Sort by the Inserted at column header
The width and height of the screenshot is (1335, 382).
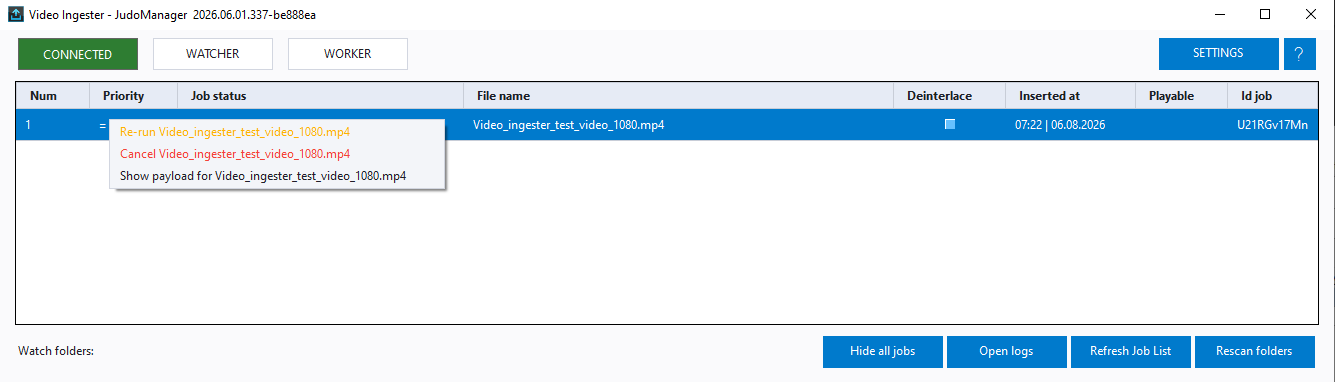(1070, 96)
